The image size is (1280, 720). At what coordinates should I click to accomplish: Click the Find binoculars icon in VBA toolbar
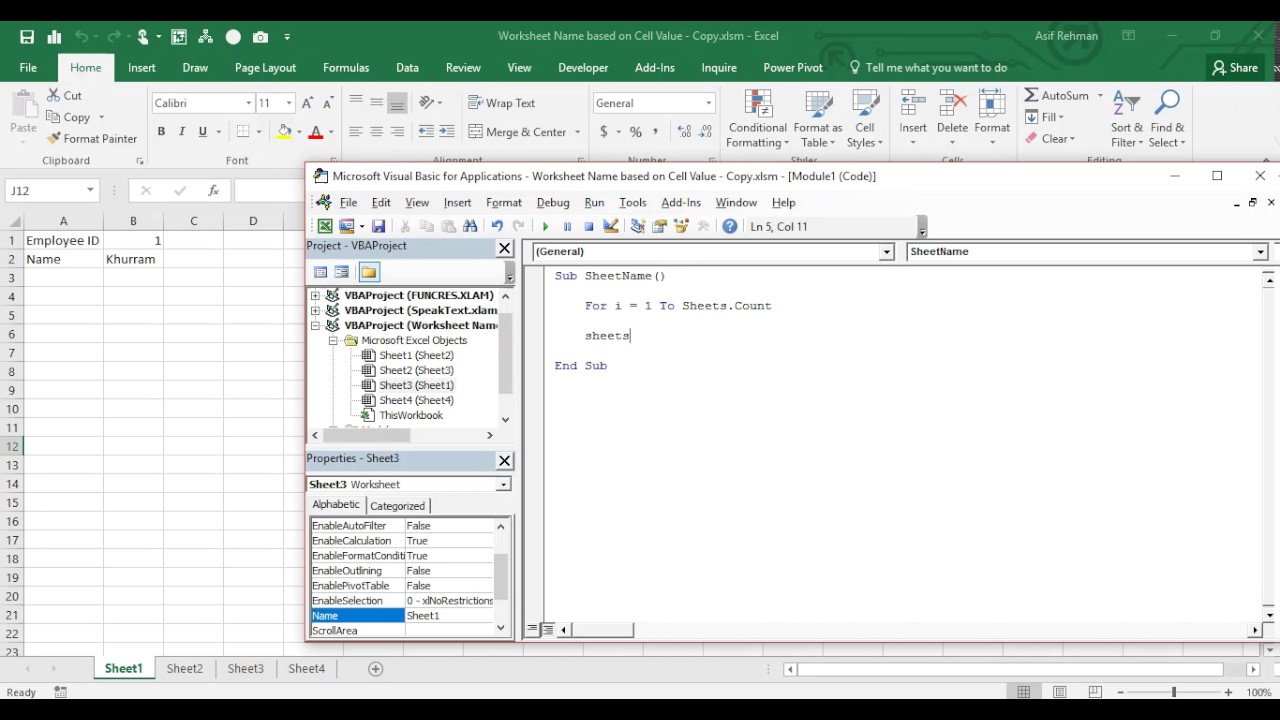[x=470, y=227]
